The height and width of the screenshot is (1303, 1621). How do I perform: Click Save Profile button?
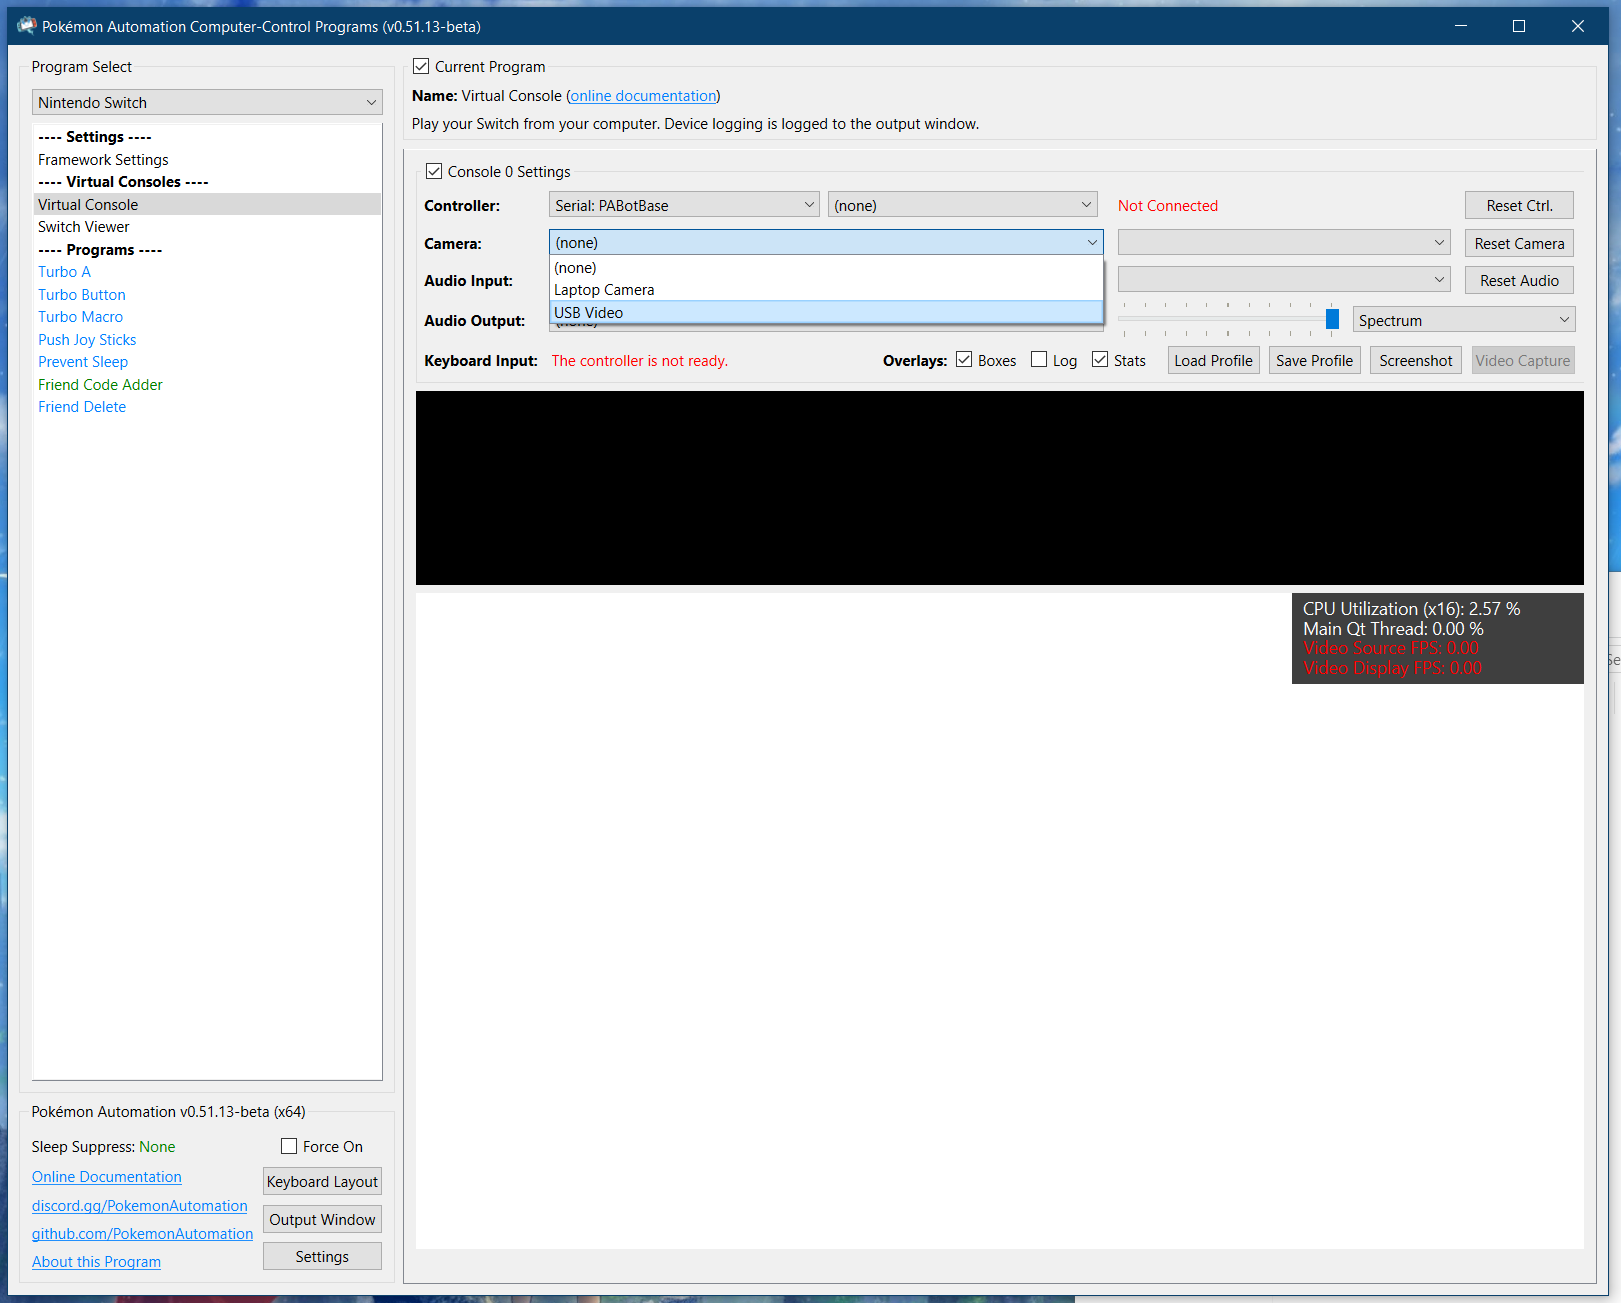(x=1314, y=361)
